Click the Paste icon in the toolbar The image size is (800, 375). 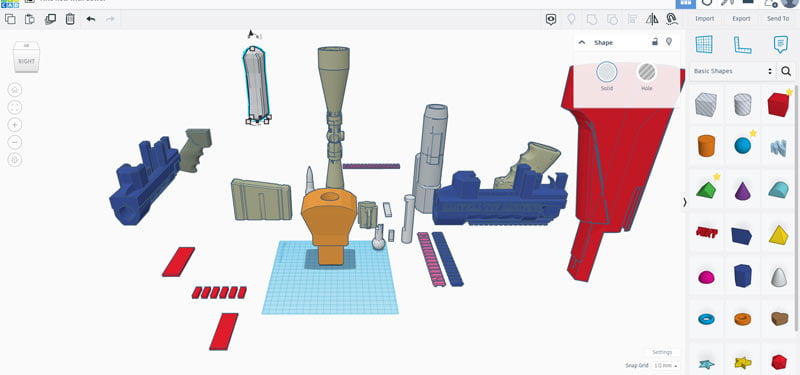tap(30, 19)
